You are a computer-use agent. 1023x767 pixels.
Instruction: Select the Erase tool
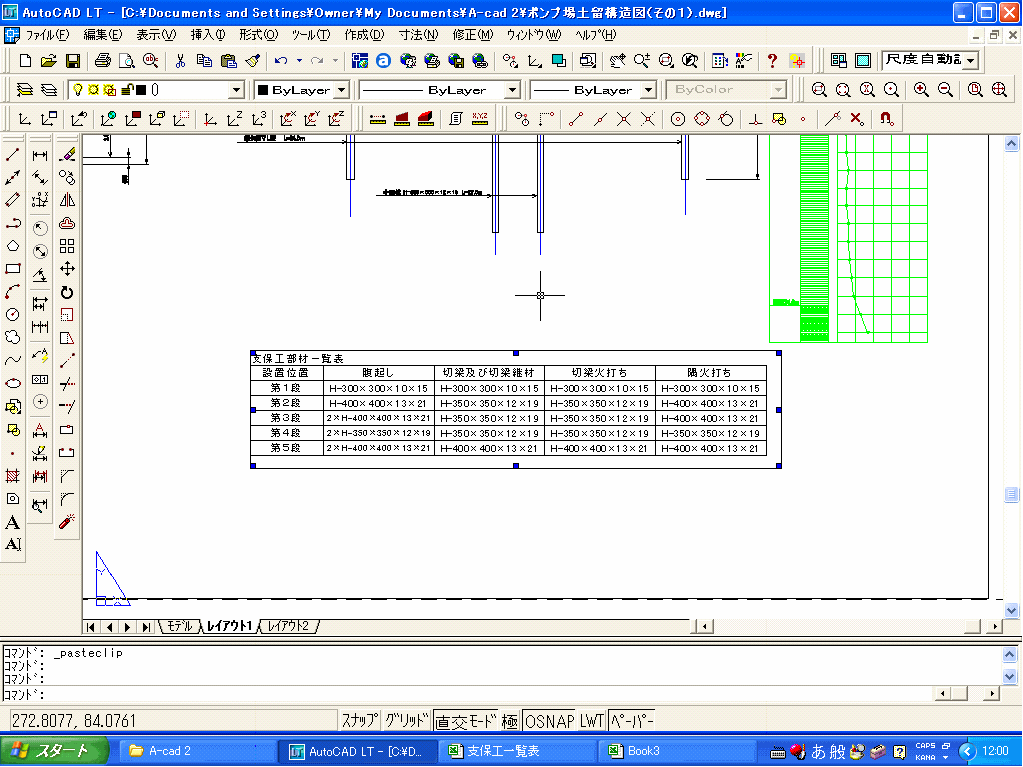pos(67,155)
